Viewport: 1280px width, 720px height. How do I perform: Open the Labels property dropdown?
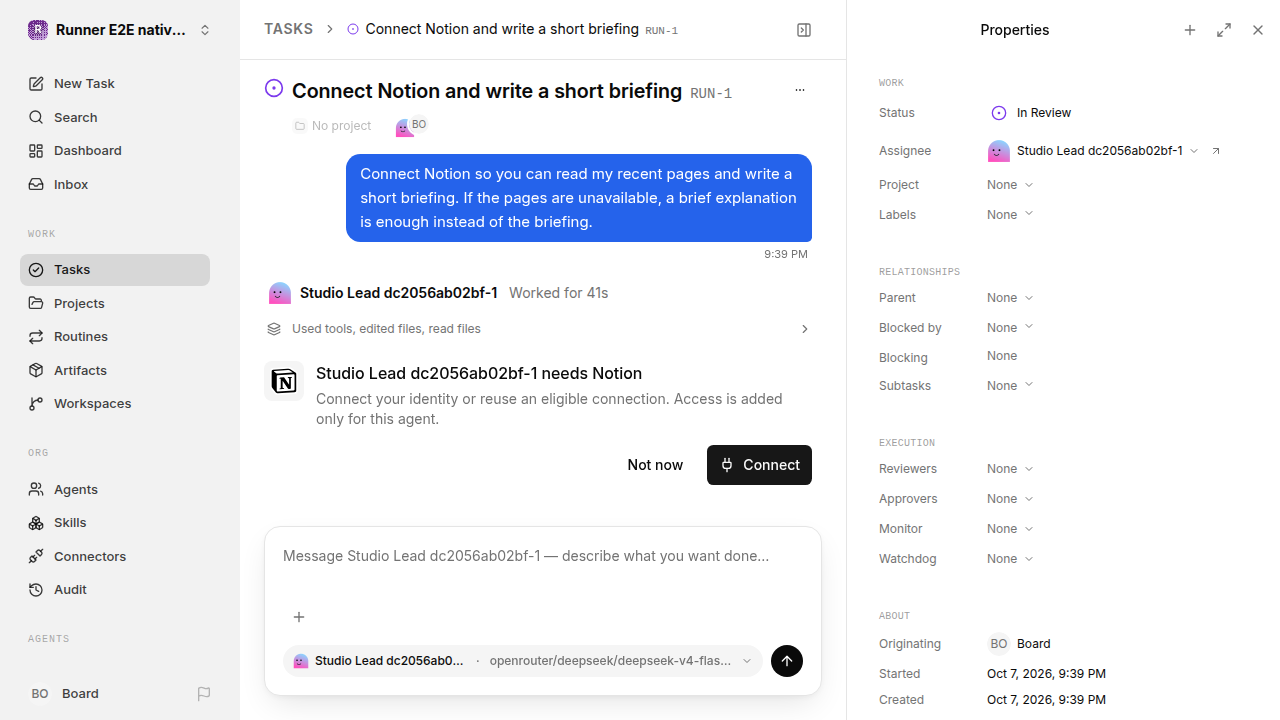pyautogui.click(x=1010, y=215)
